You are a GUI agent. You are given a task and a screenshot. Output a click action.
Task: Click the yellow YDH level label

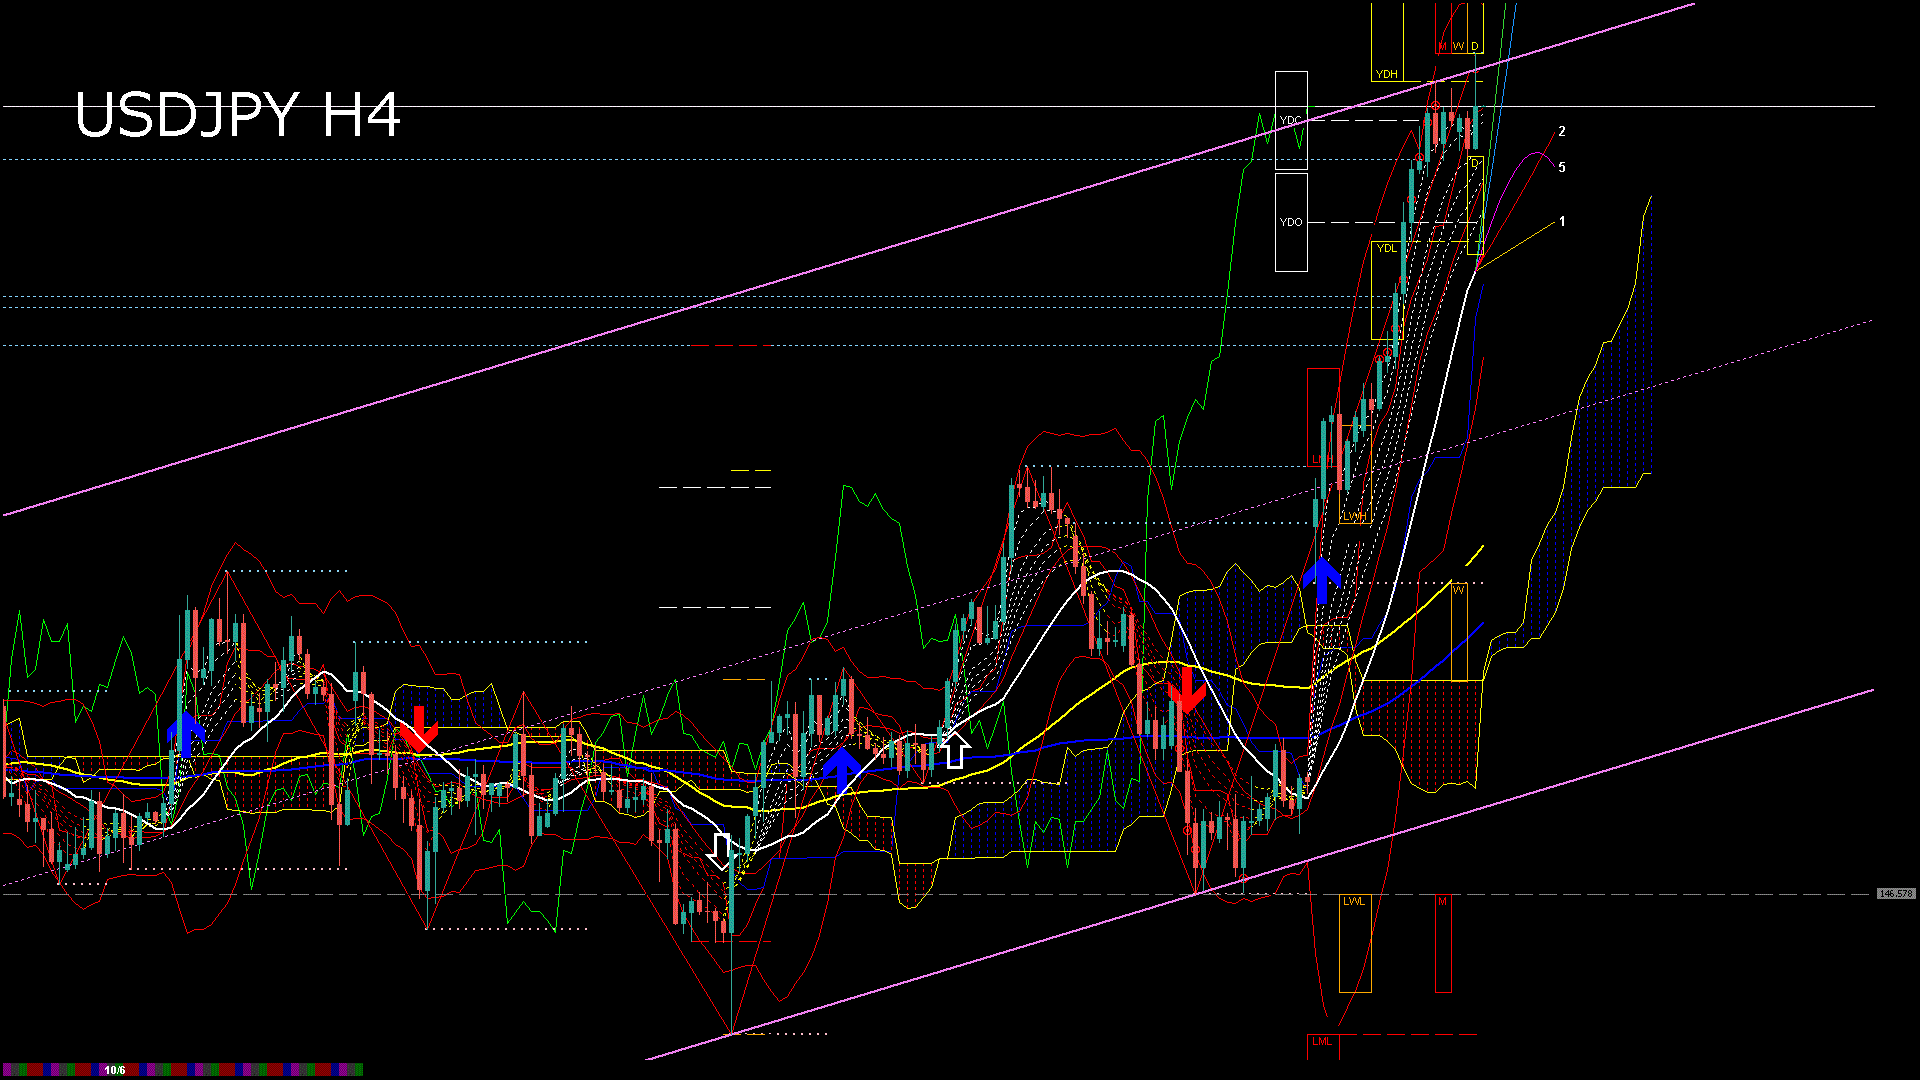1386,74
